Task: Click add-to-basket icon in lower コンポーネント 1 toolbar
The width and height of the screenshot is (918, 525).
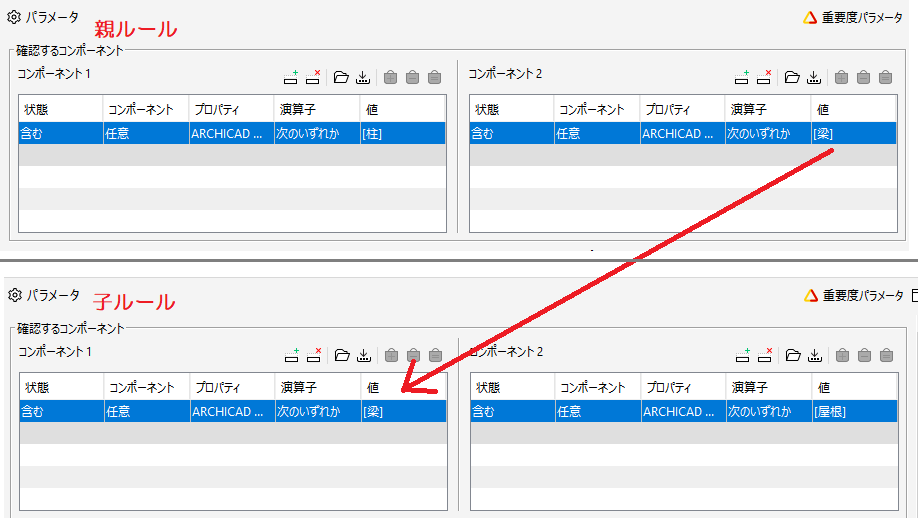Action: (x=392, y=355)
